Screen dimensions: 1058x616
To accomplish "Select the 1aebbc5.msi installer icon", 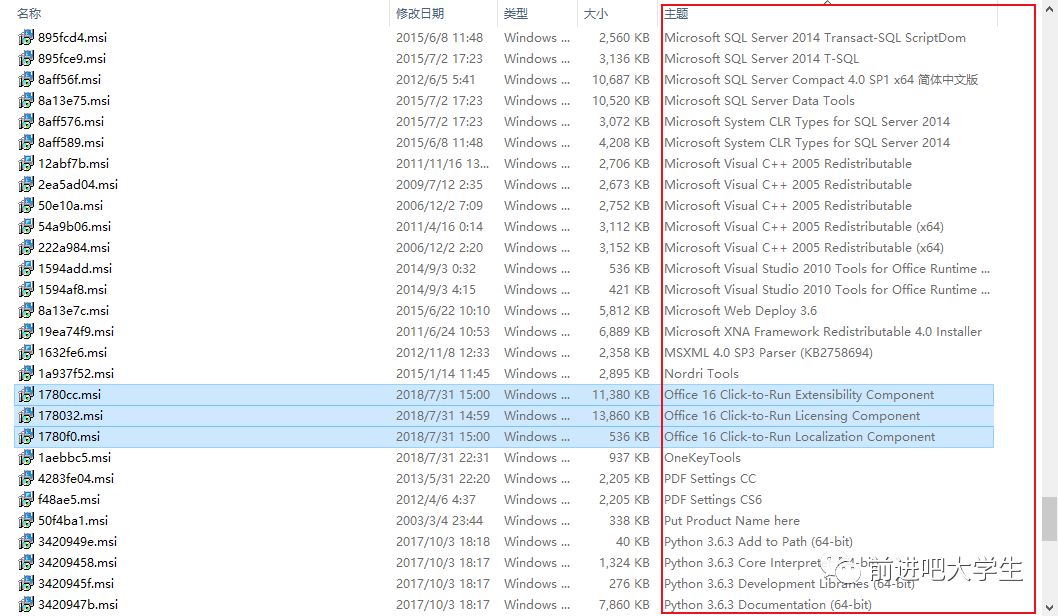I will (26, 457).
